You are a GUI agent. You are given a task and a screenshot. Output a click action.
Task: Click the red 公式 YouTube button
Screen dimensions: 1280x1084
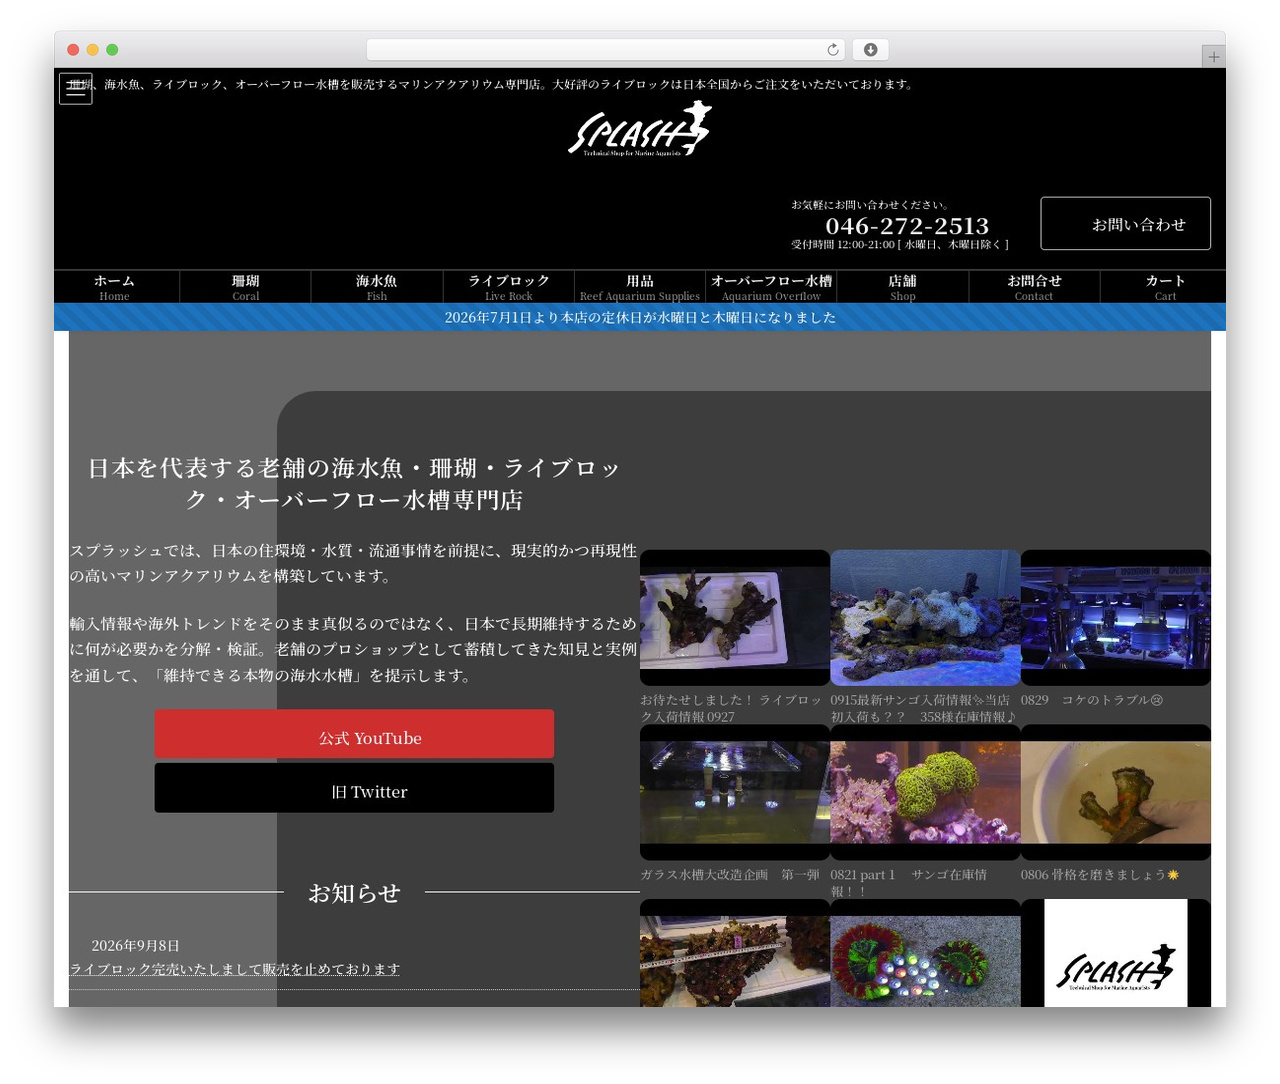[354, 734]
